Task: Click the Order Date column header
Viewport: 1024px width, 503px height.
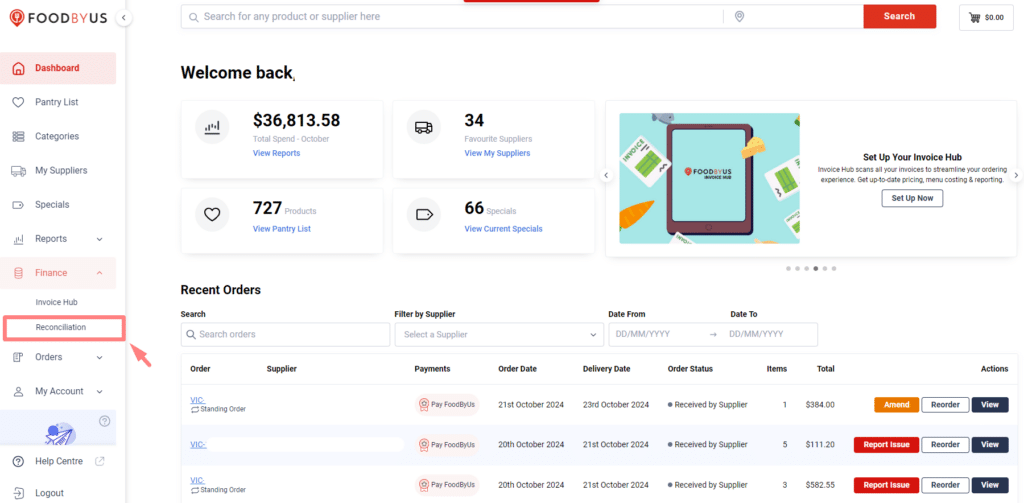Action: click(x=517, y=369)
